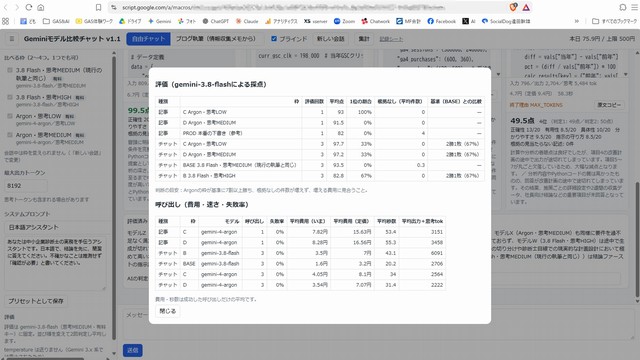Check 3.8 Flash・思考MEDIUM model option
Screen dimensions: 640x360
click(10, 70)
